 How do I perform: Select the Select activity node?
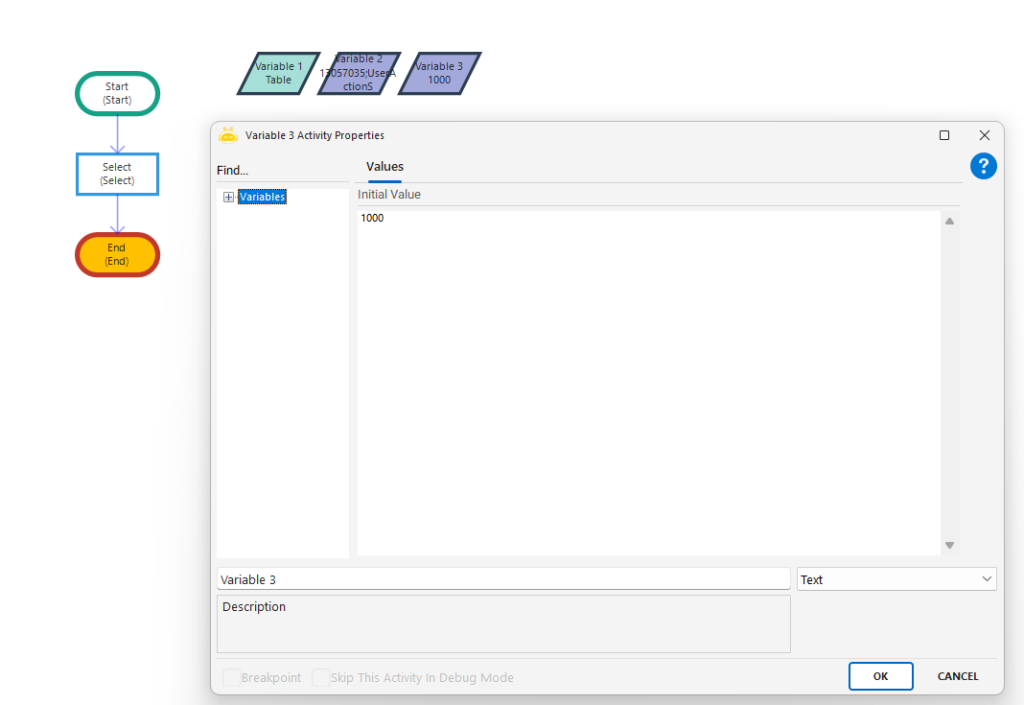pyautogui.click(x=117, y=174)
